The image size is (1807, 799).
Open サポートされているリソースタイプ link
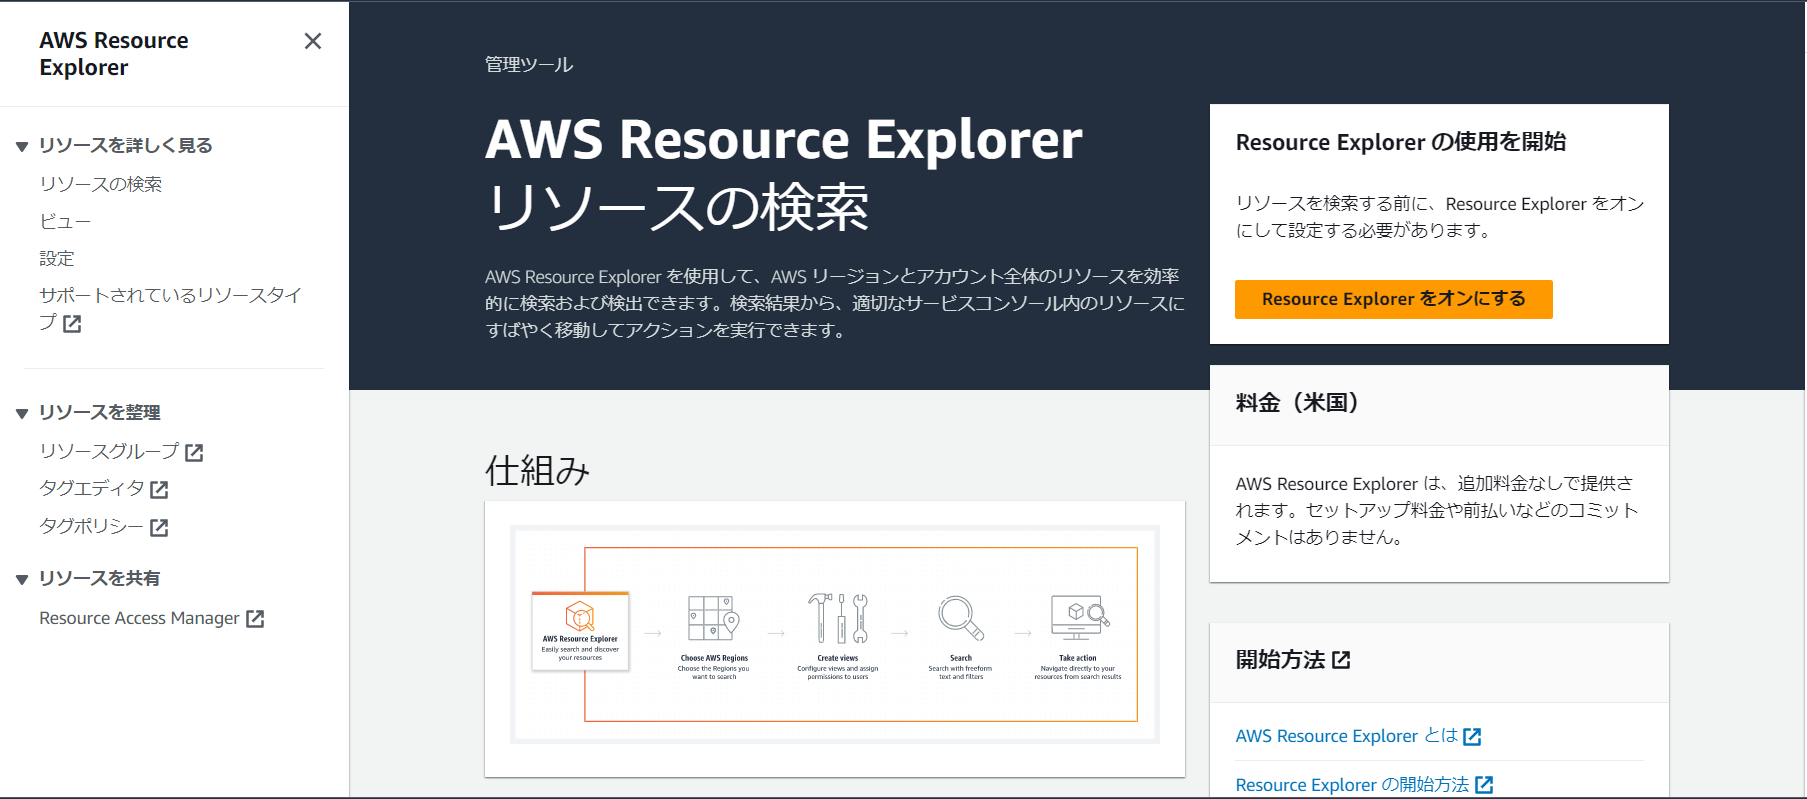pyautogui.click(x=170, y=308)
